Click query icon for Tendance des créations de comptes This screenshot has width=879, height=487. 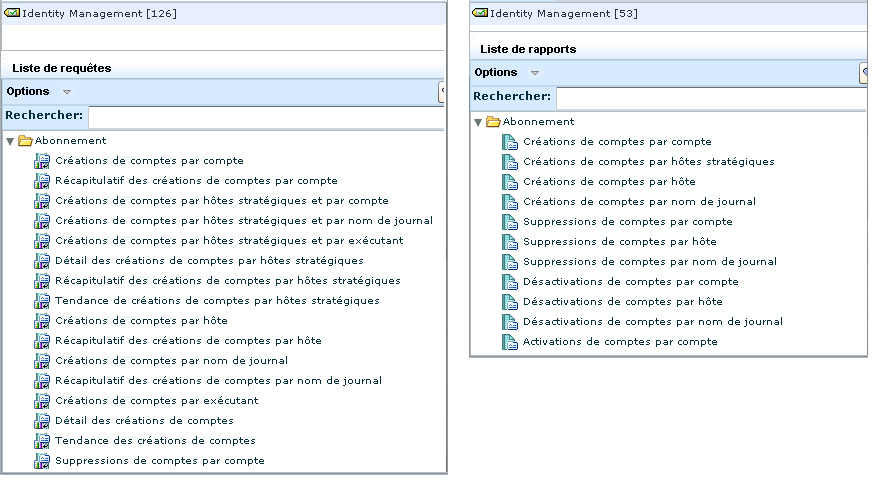[x=42, y=441]
